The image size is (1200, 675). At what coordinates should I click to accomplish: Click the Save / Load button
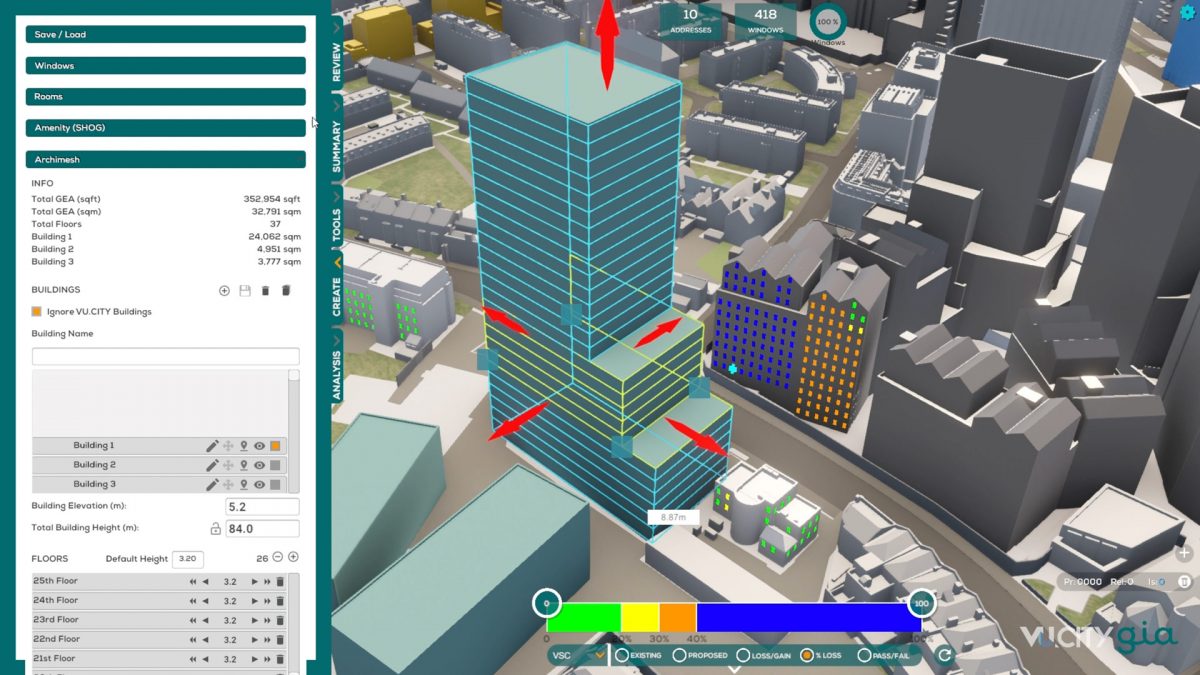coord(165,35)
